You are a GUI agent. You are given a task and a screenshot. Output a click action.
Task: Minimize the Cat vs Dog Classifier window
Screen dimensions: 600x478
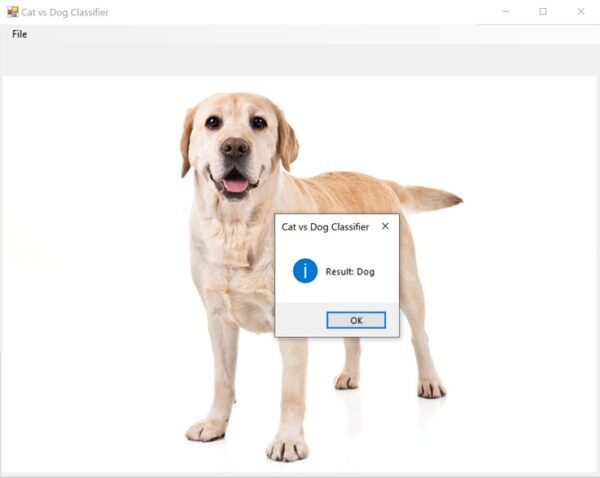tap(505, 11)
